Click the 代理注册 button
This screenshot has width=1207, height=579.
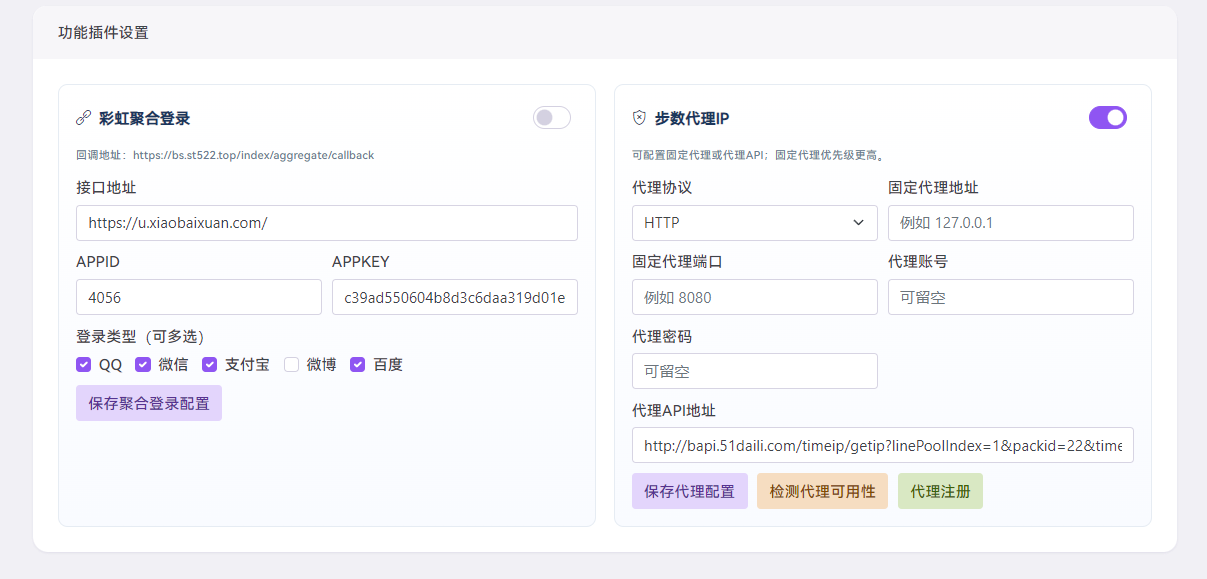click(940, 491)
